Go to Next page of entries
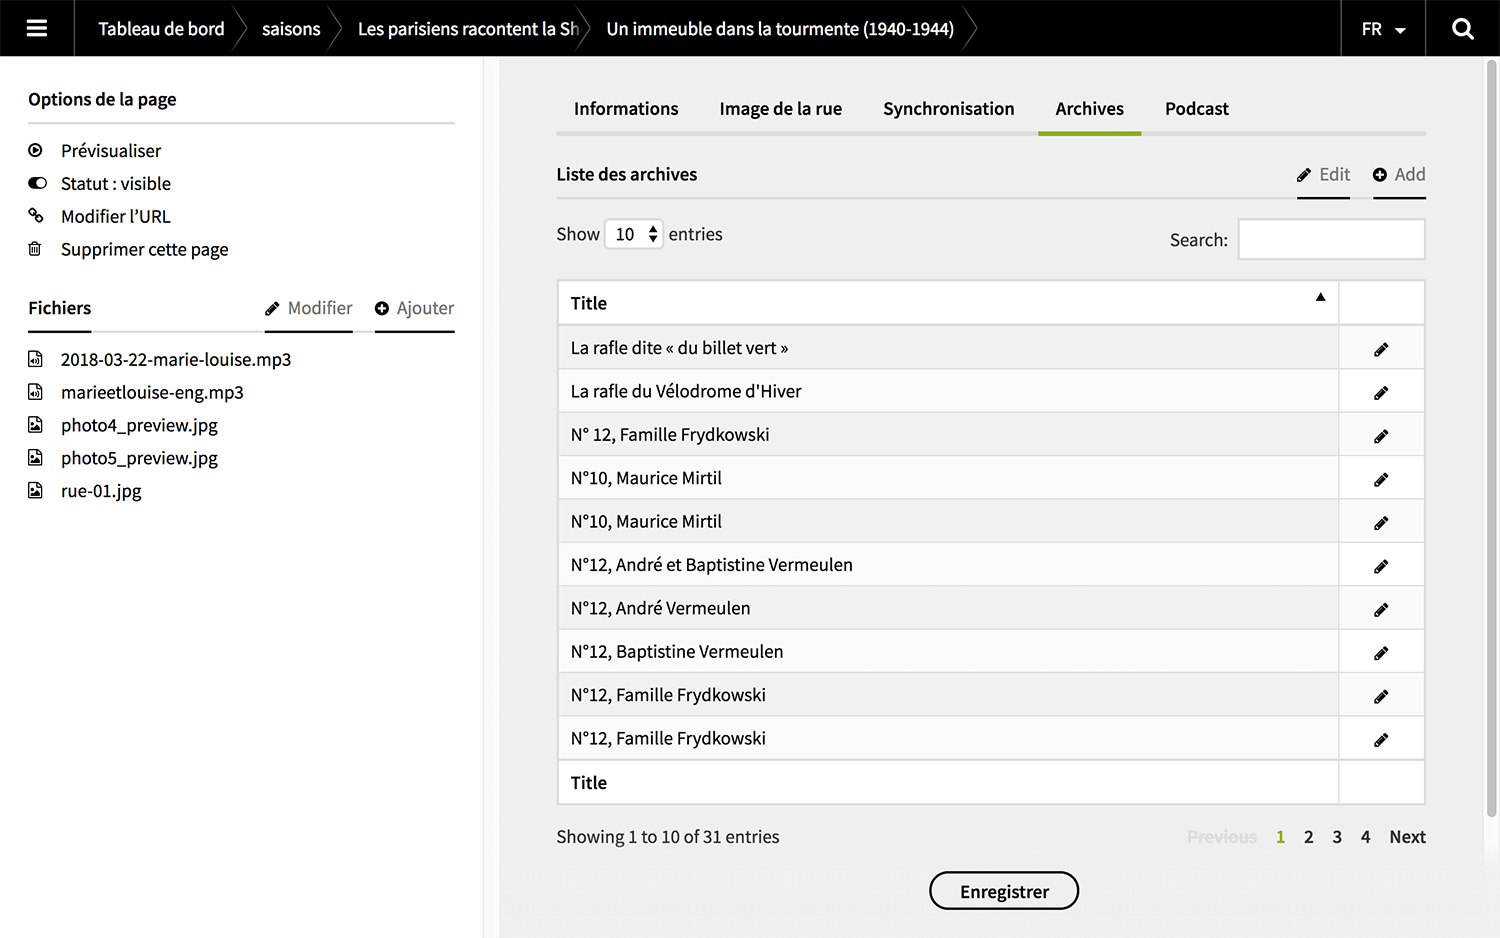This screenshot has width=1500, height=938. [1407, 837]
